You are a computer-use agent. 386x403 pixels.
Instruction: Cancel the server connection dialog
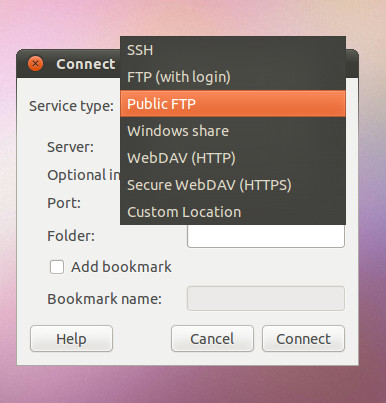click(212, 339)
